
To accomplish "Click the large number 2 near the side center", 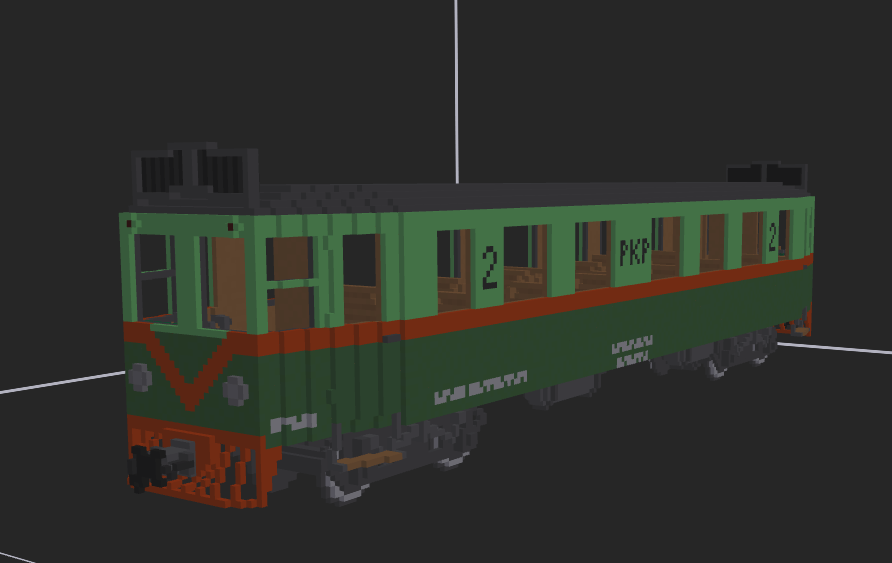I will pyautogui.click(x=490, y=267).
